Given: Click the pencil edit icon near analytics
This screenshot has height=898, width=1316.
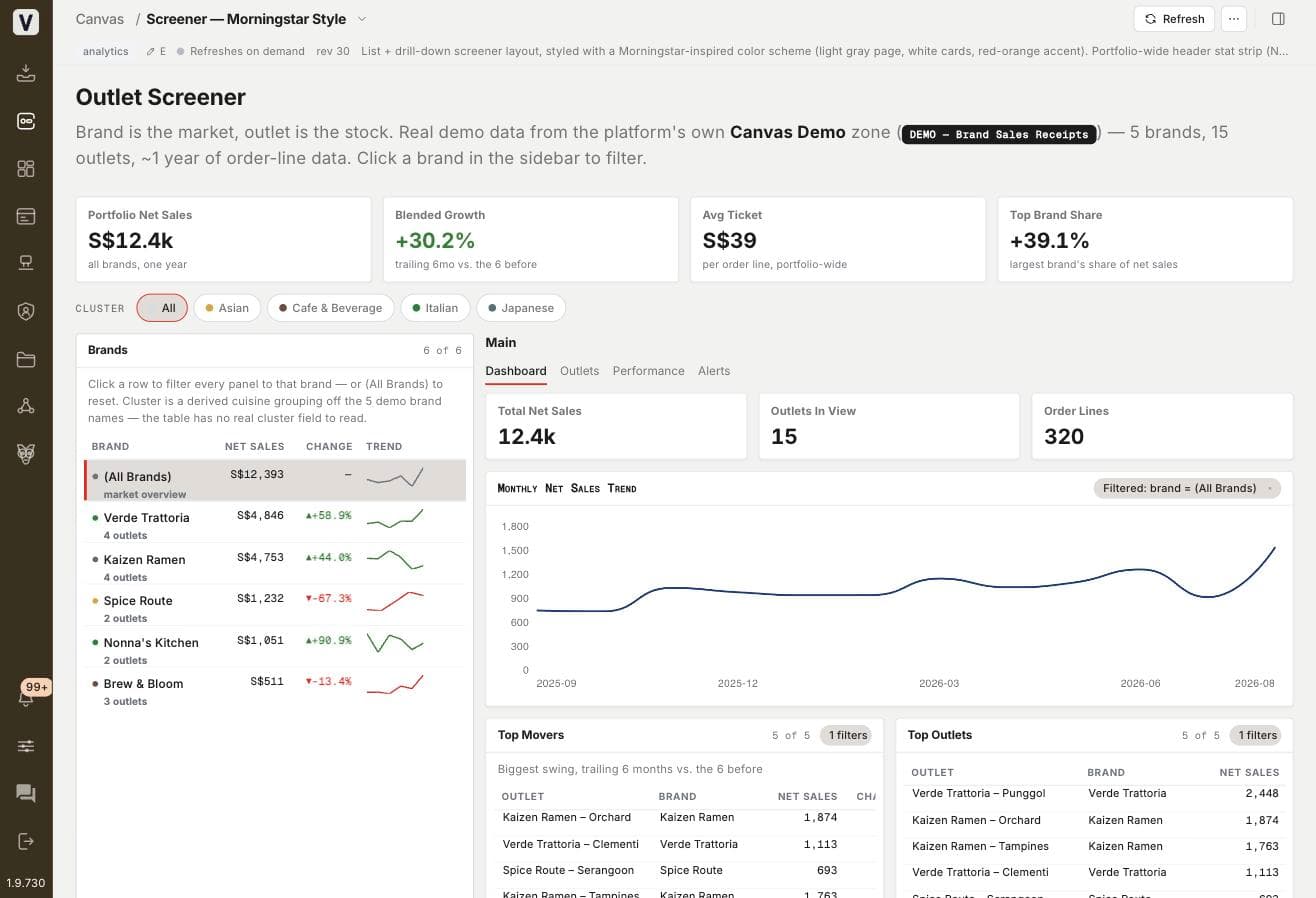Looking at the screenshot, I should pos(150,51).
